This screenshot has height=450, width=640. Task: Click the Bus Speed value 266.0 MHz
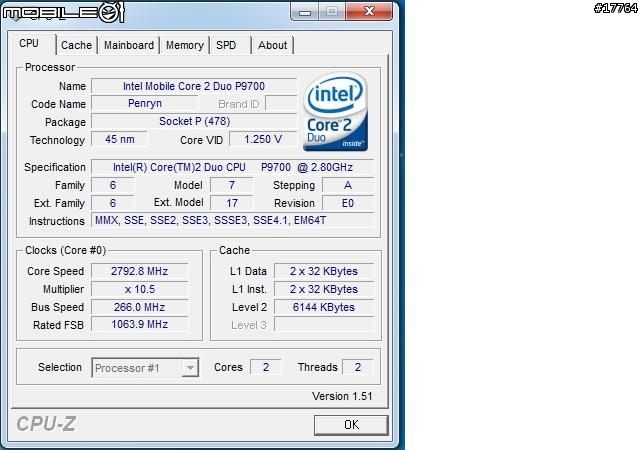(140, 307)
